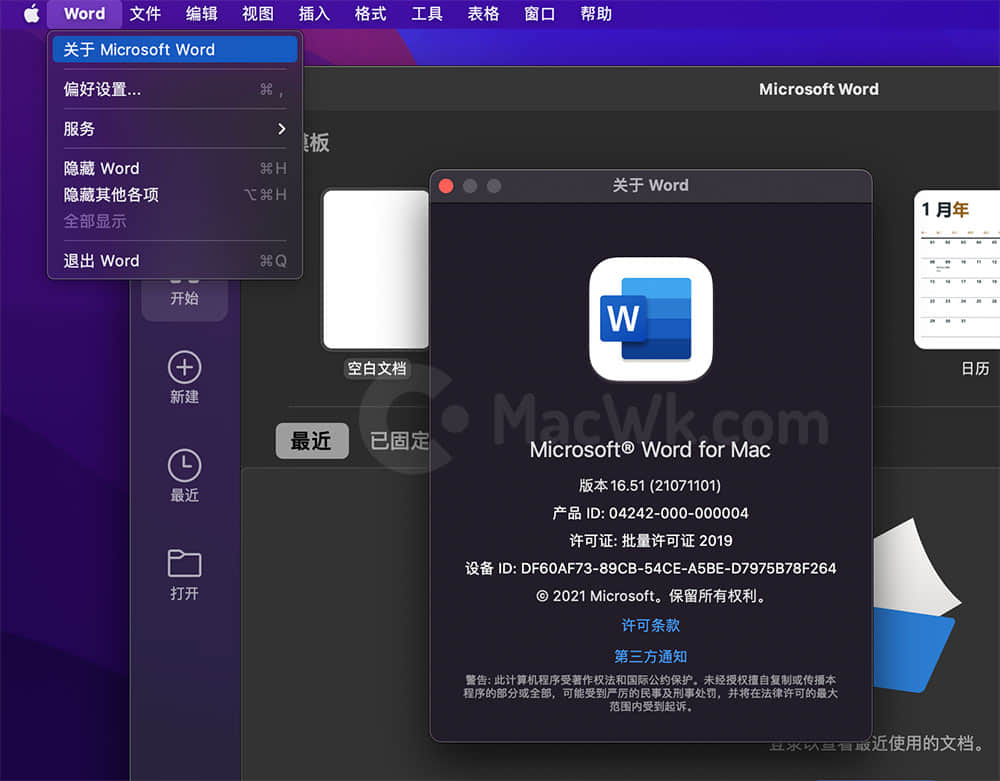Choose 退出 Word in the menu

[175, 261]
